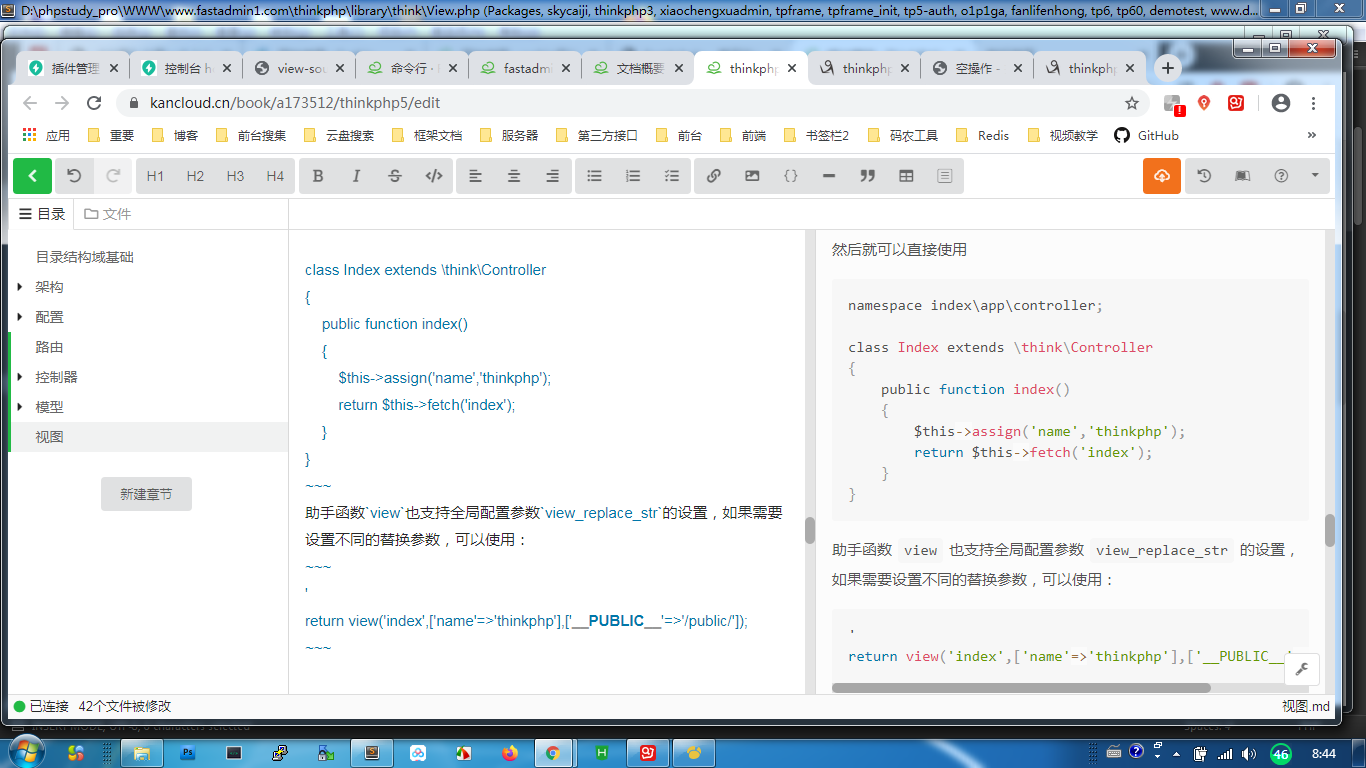1366x768 pixels.
Task: Select the 视图 chapter
Action: [x=148, y=437]
